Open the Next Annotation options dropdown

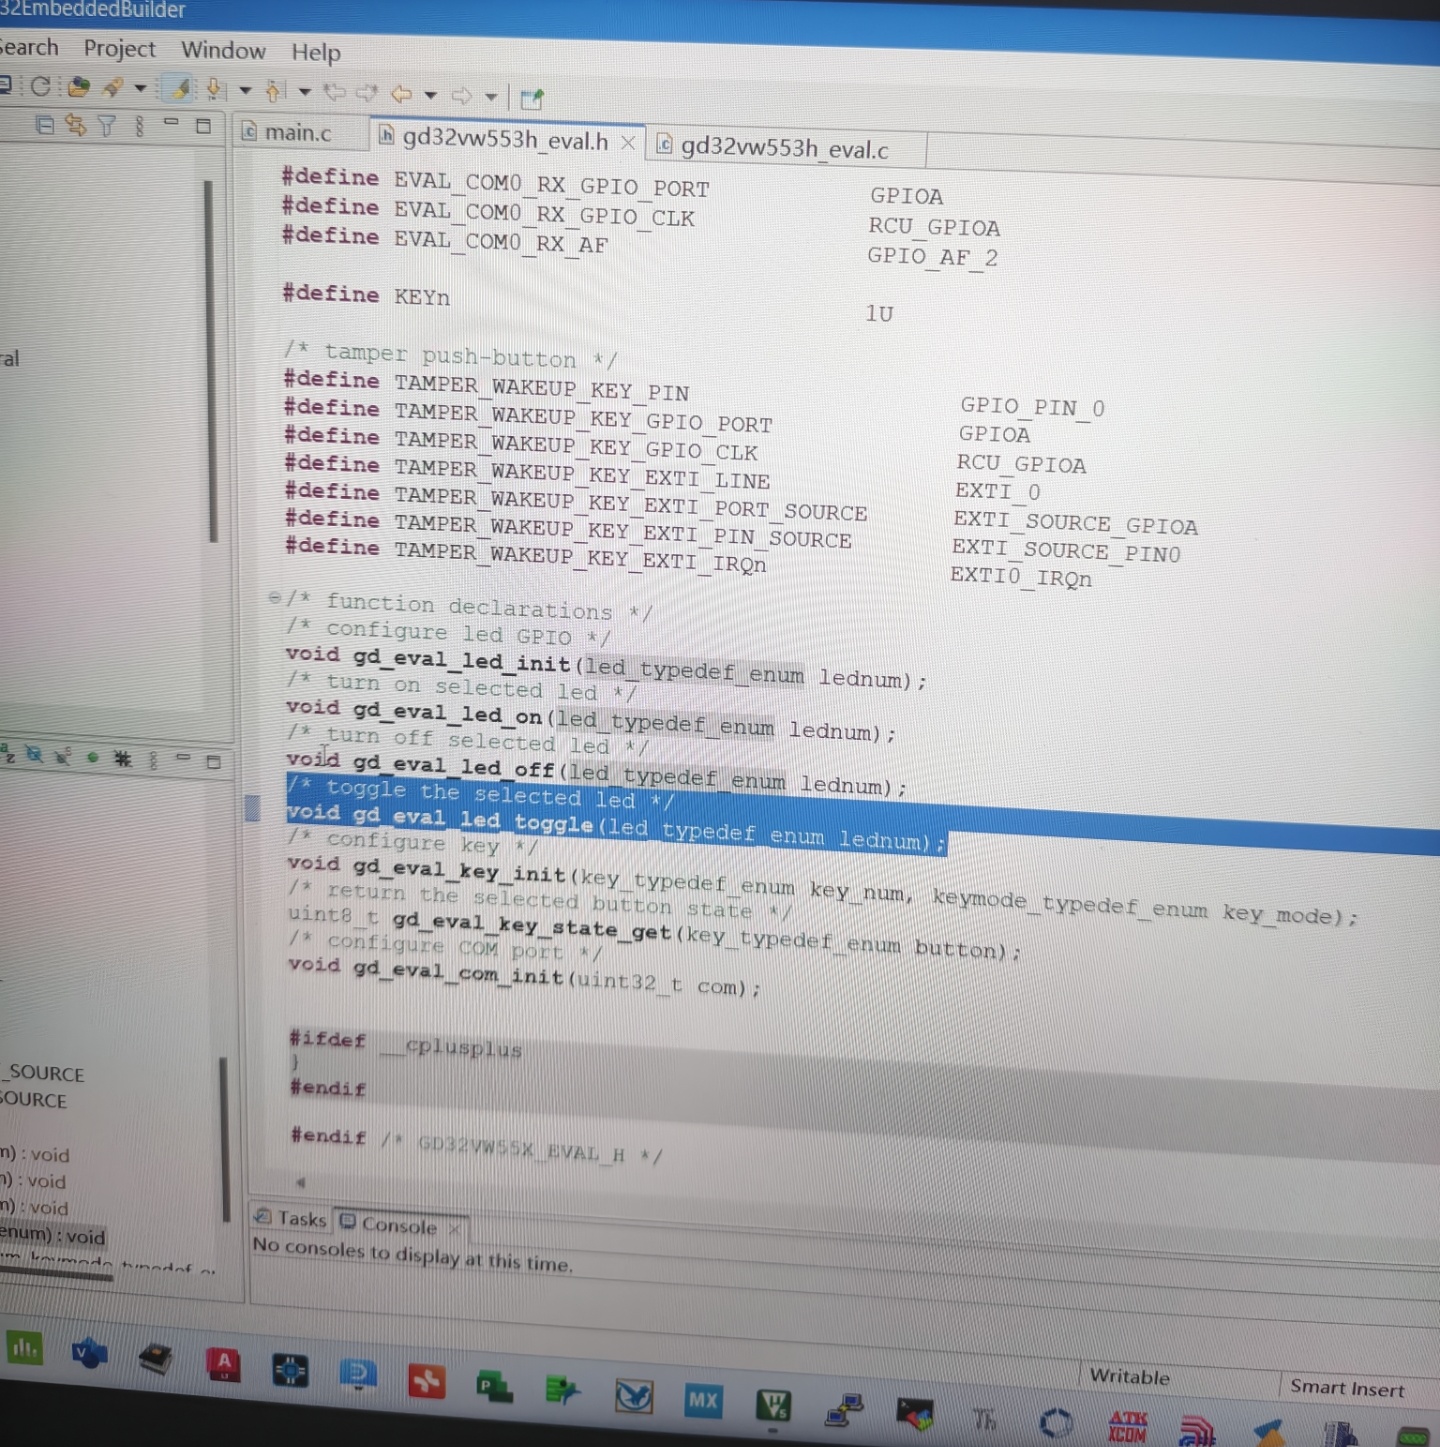(245, 91)
